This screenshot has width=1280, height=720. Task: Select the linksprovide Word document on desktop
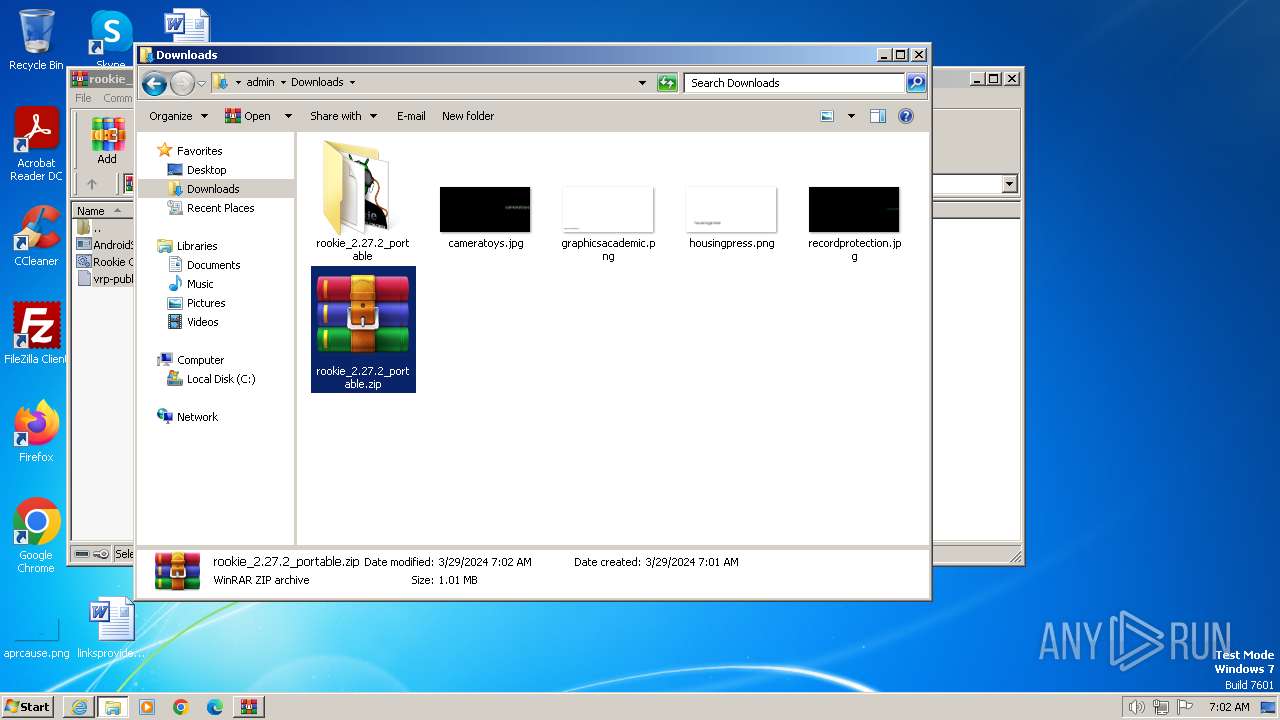point(110,628)
